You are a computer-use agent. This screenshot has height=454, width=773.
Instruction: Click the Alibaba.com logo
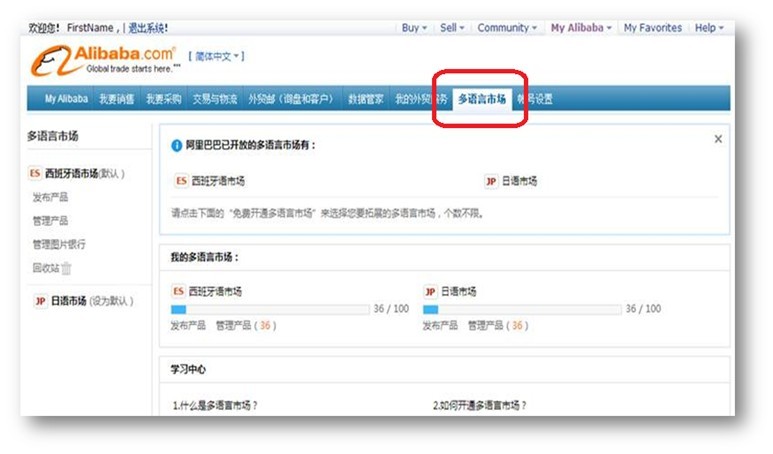(x=105, y=60)
